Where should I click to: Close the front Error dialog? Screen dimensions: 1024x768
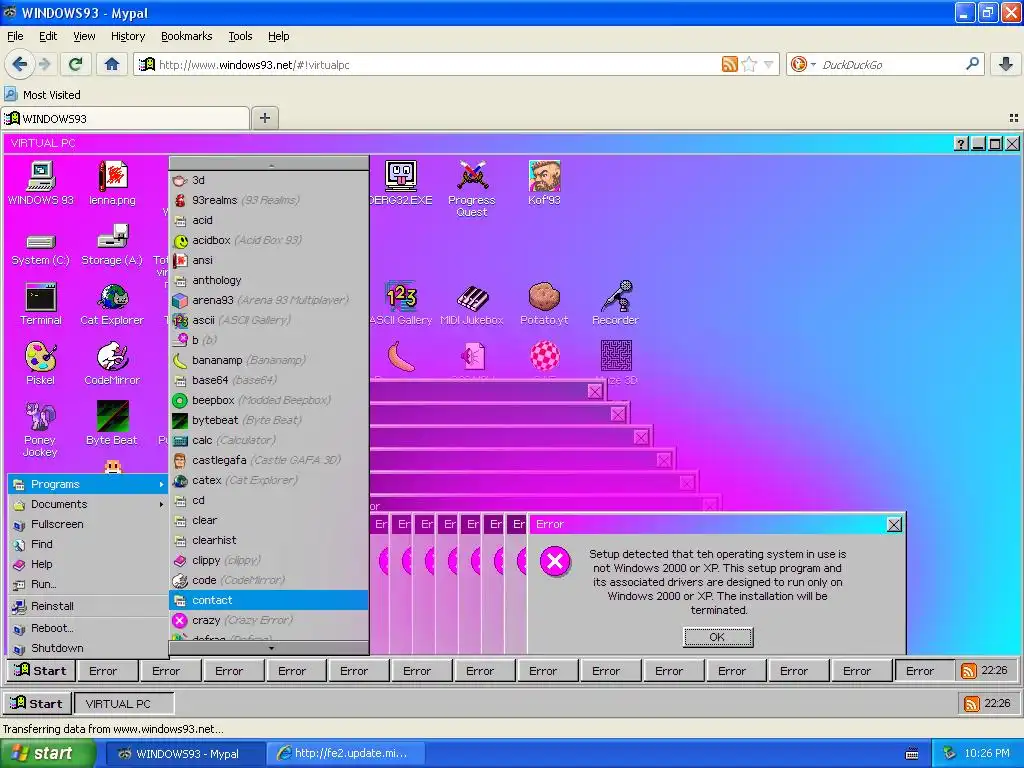pyautogui.click(x=894, y=524)
